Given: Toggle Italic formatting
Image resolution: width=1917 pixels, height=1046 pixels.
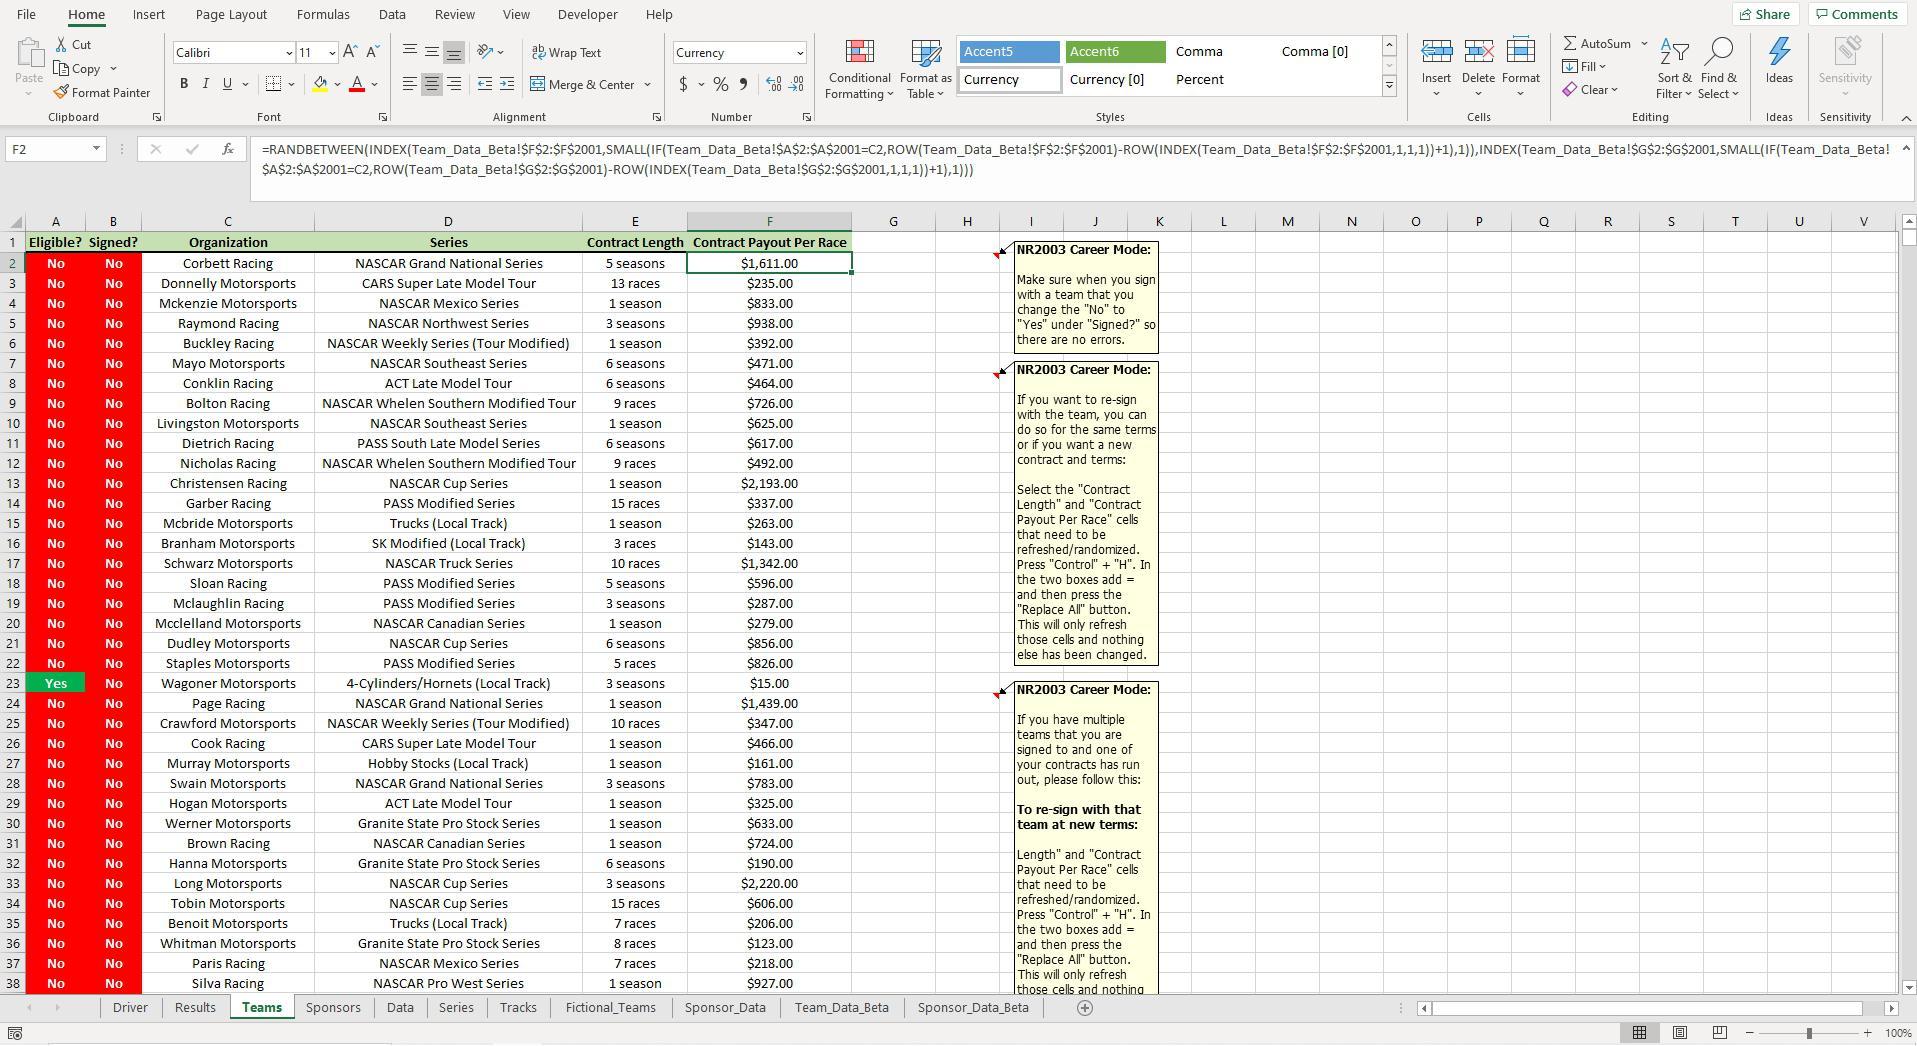Looking at the screenshot, I should pyautogui.click(x=206, y=85).
